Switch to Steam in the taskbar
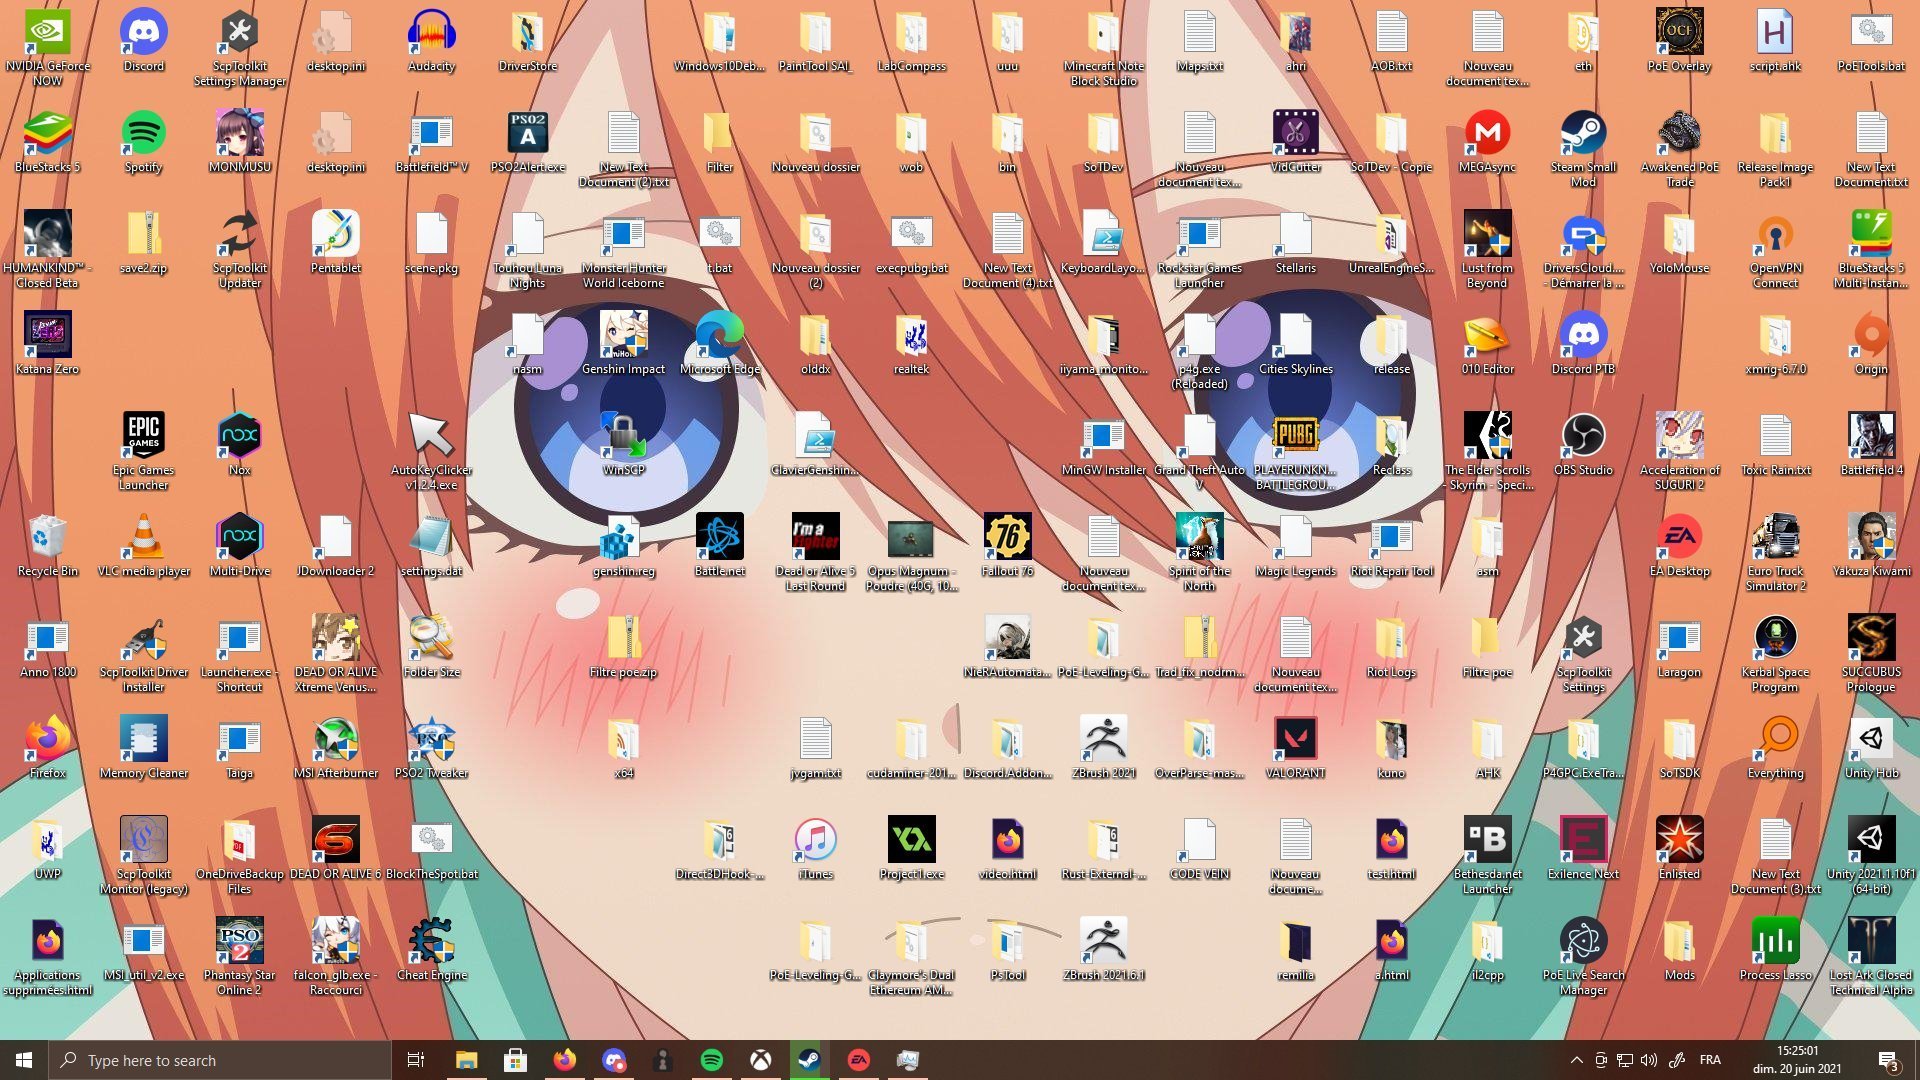 809,1060
